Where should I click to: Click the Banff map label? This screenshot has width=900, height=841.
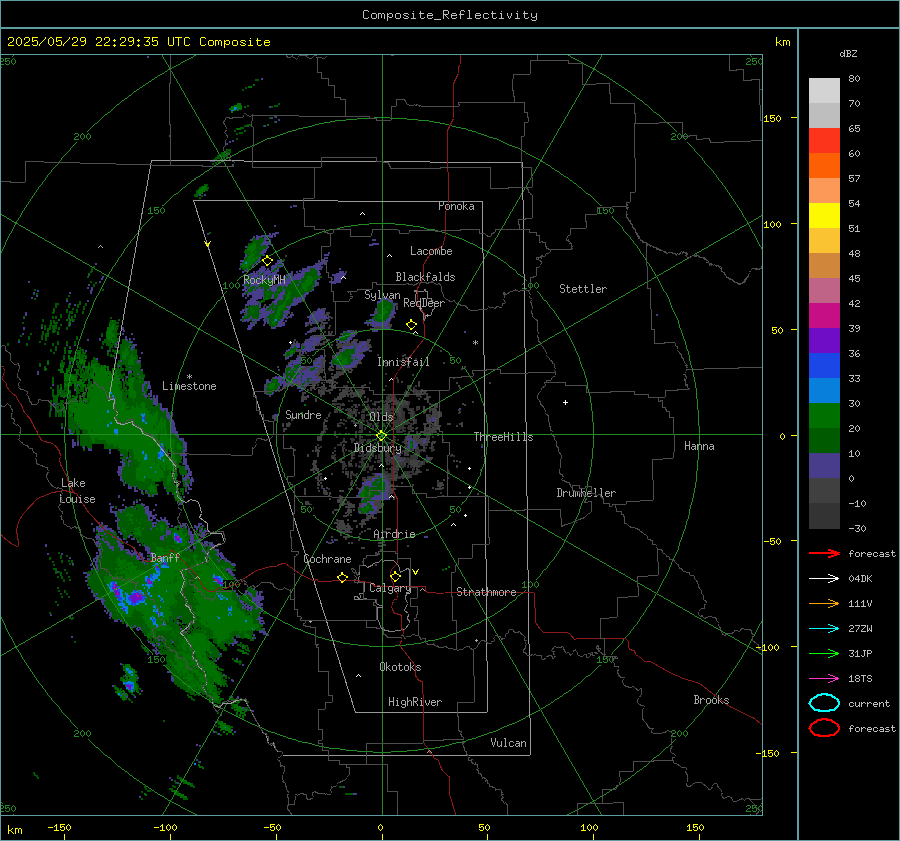(x=165, y=557)
